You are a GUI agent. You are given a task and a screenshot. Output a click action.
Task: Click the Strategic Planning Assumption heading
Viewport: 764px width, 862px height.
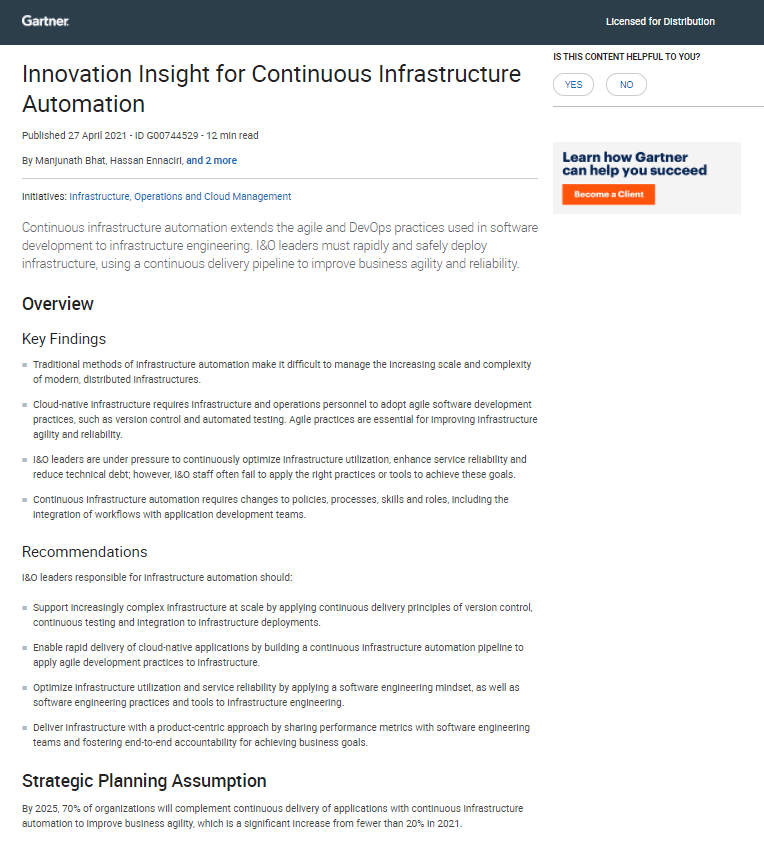click(x=144, y=781)
